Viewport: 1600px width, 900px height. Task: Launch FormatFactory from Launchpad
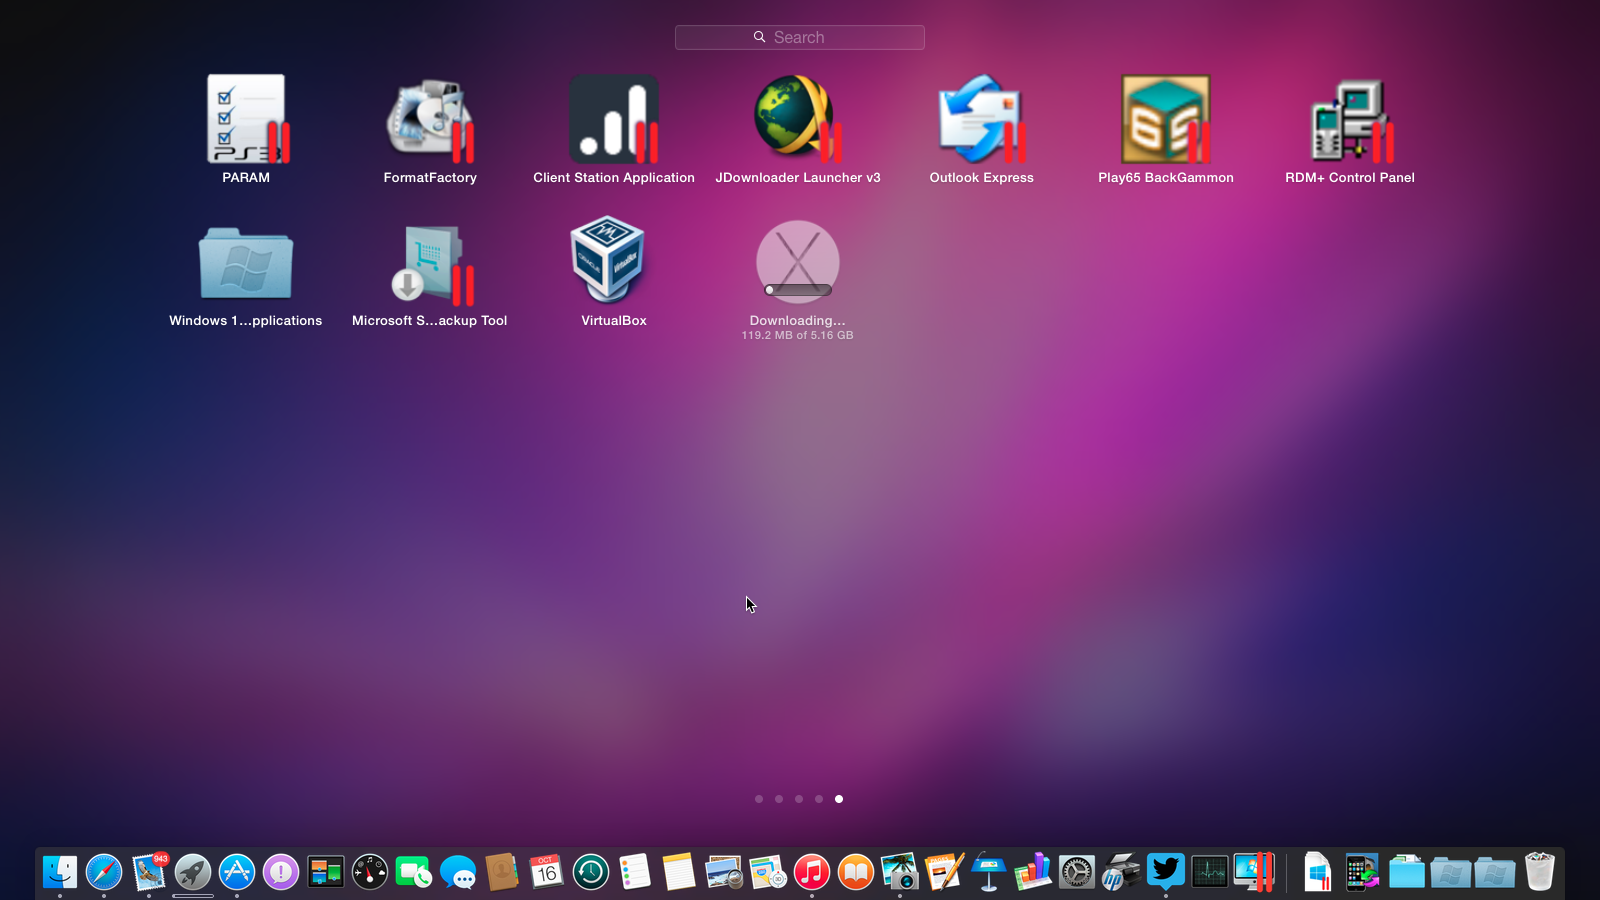430,120
